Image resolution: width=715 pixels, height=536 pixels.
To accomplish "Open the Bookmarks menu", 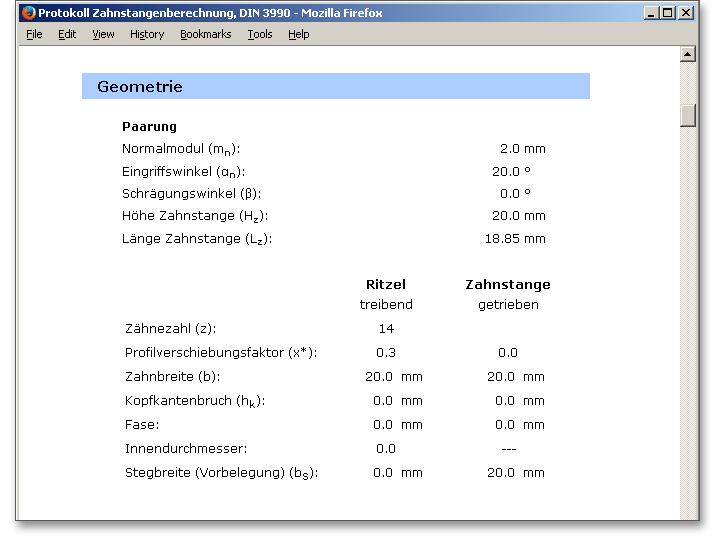I will (x=205, y=34).
